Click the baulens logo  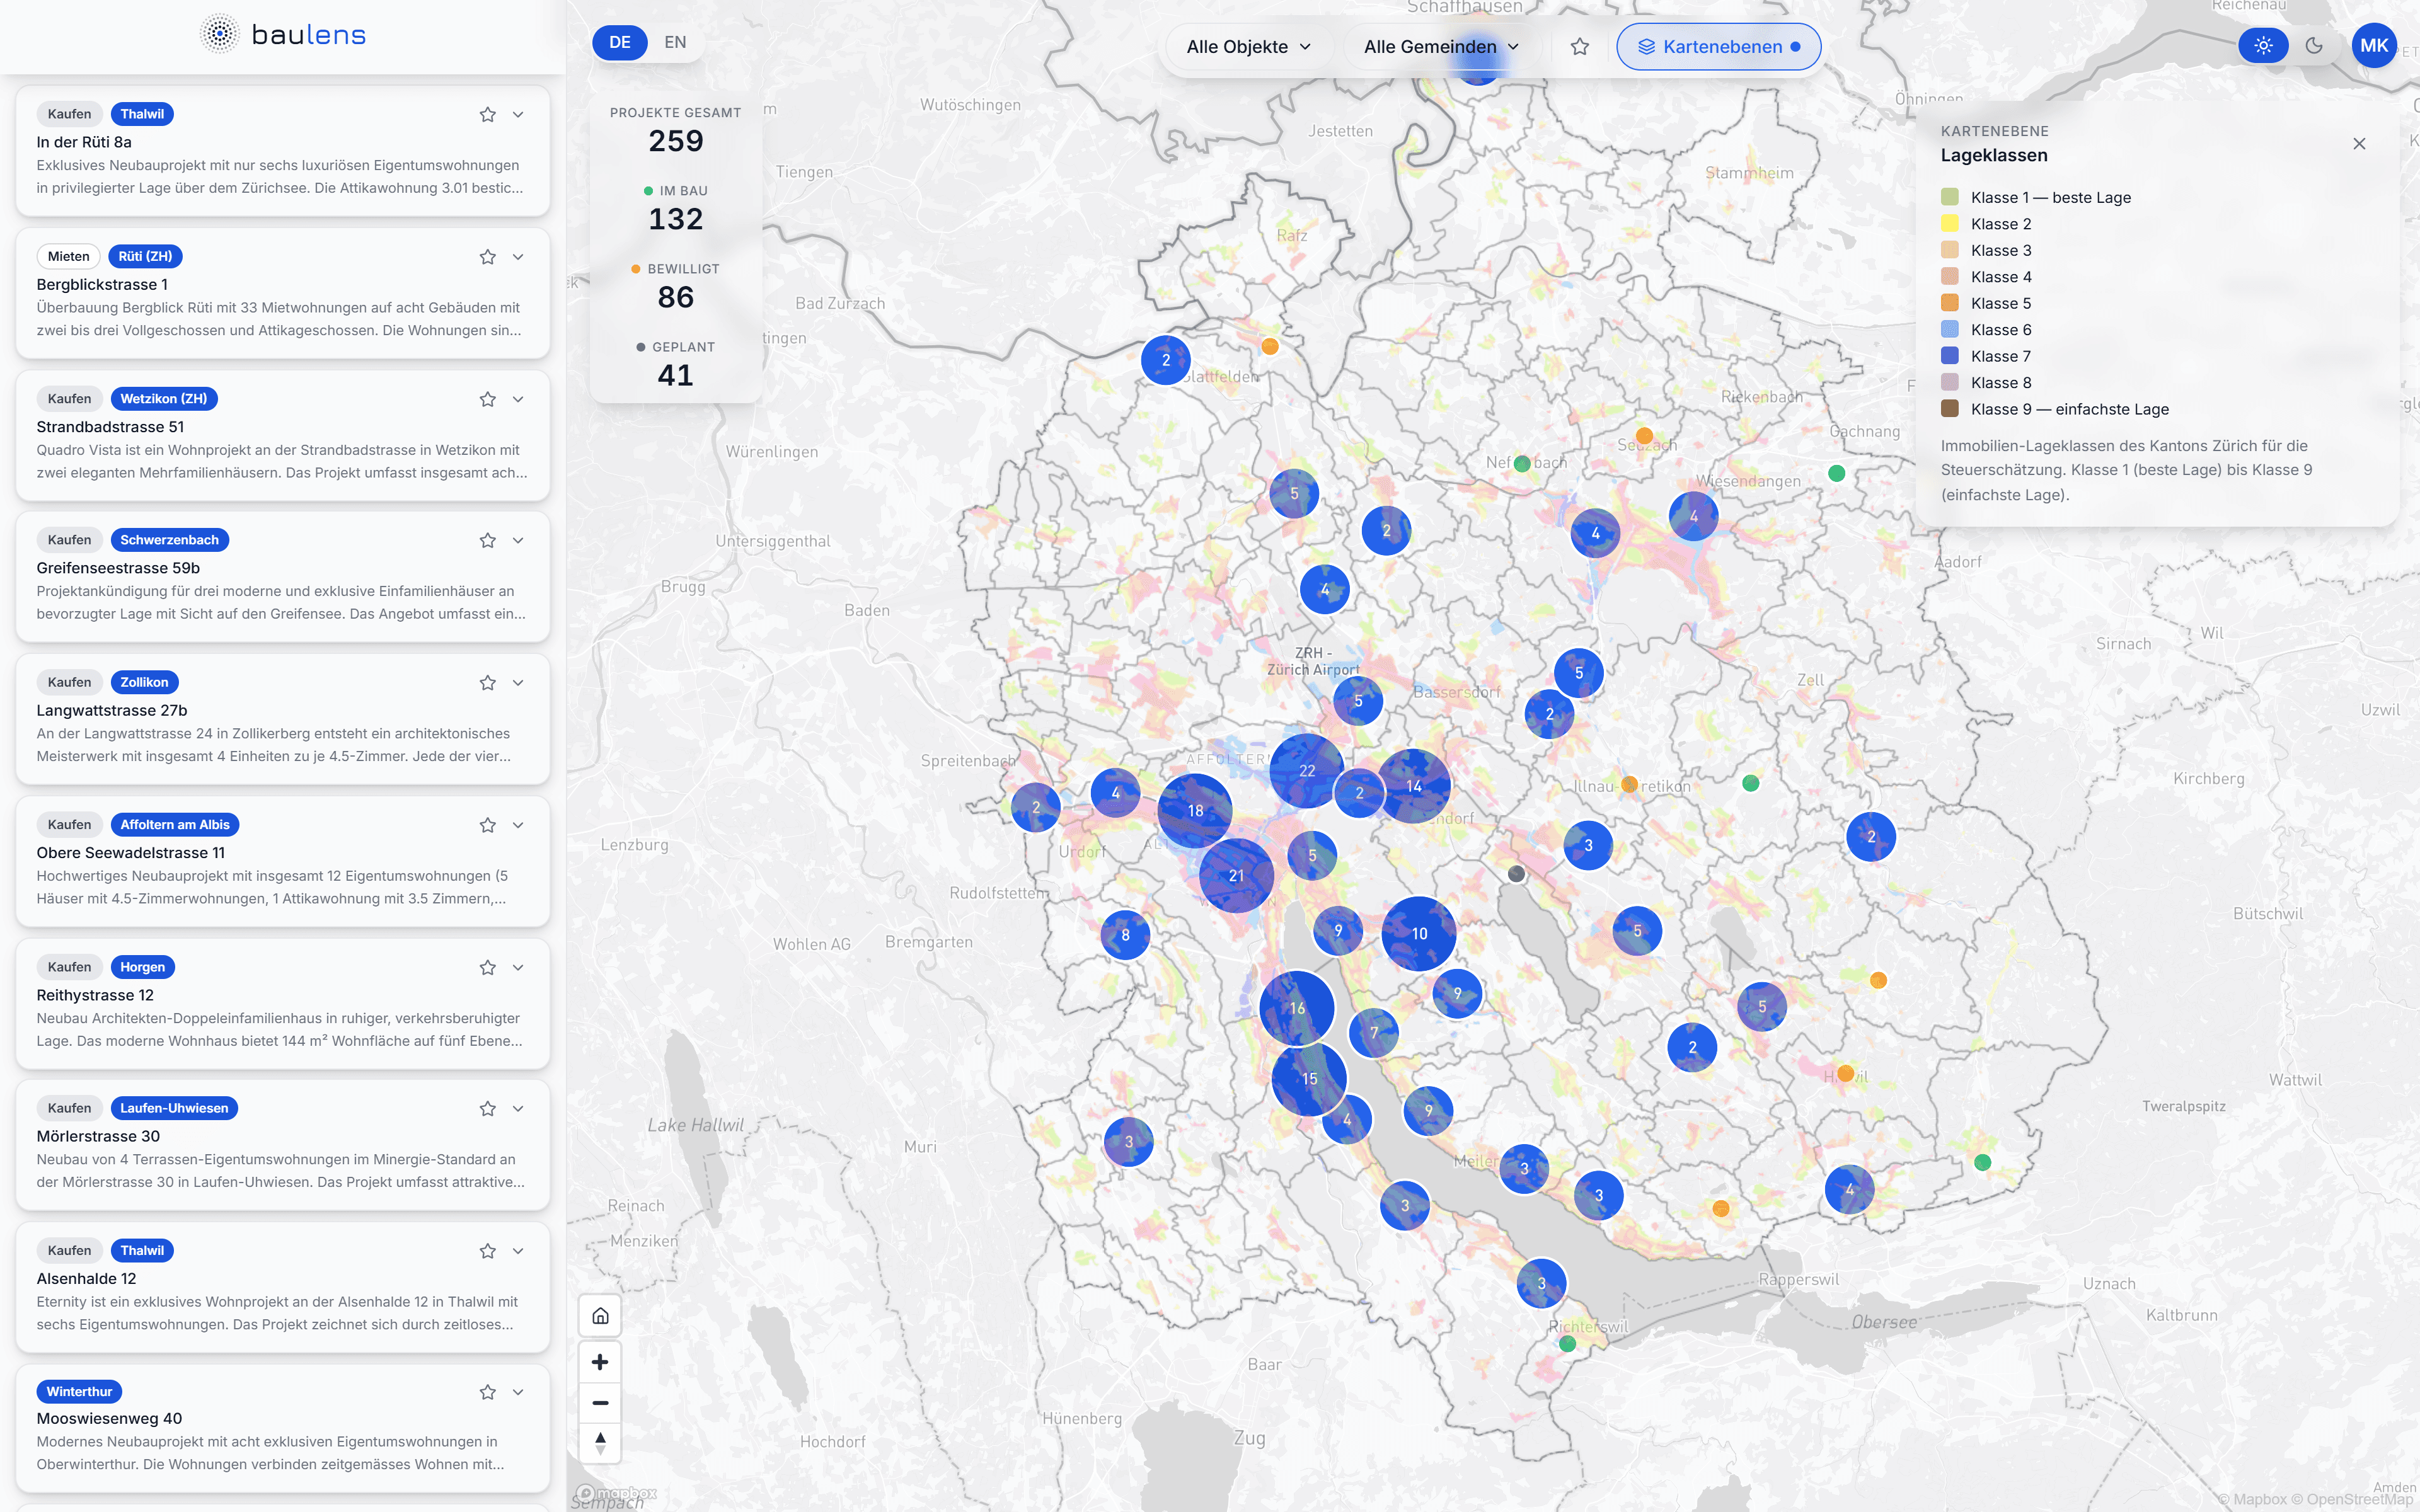tap(283, 35)
